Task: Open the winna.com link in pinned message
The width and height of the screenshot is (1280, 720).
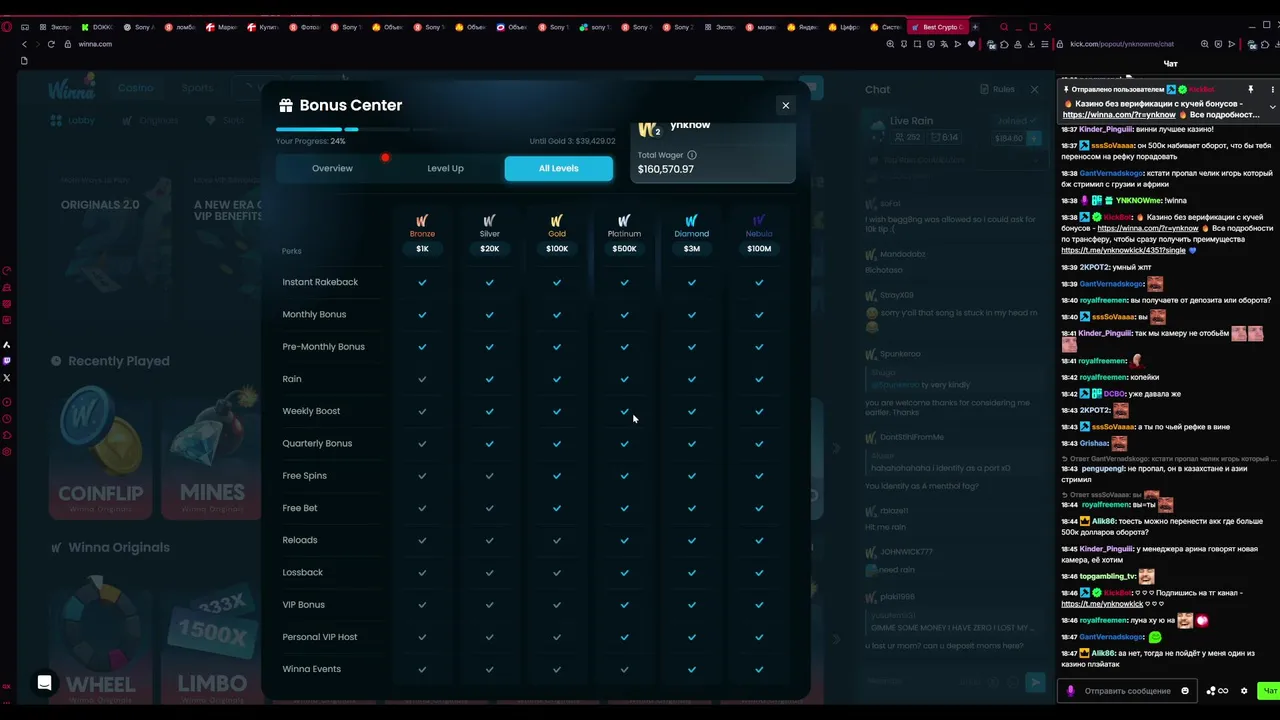Action: tap(1119, 115)
